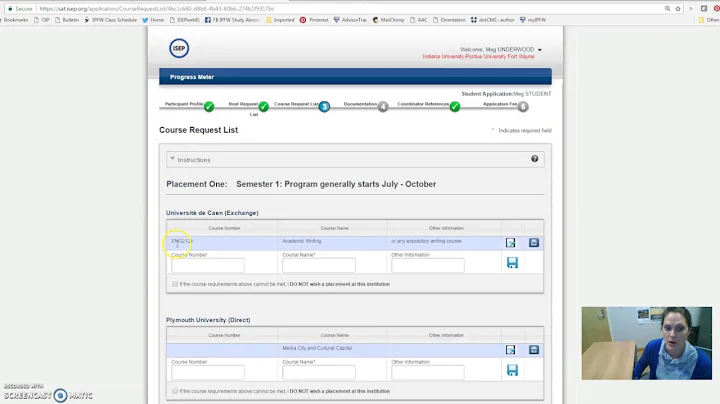The image size is (720, 404).
Task: Select Course Request List step 3
Action: tap(324, 107)
